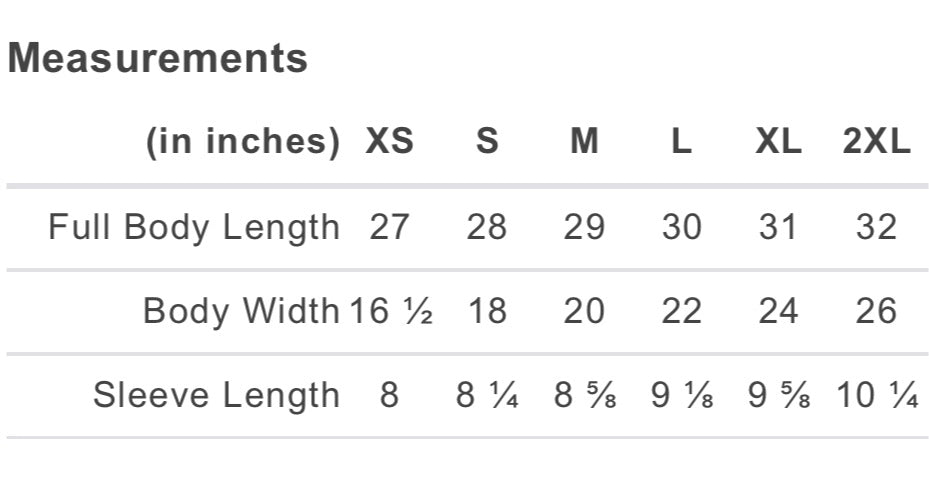Screen dimensions: 929x499
Task: Select the 2XL size column header
Action: coord(876,142)
